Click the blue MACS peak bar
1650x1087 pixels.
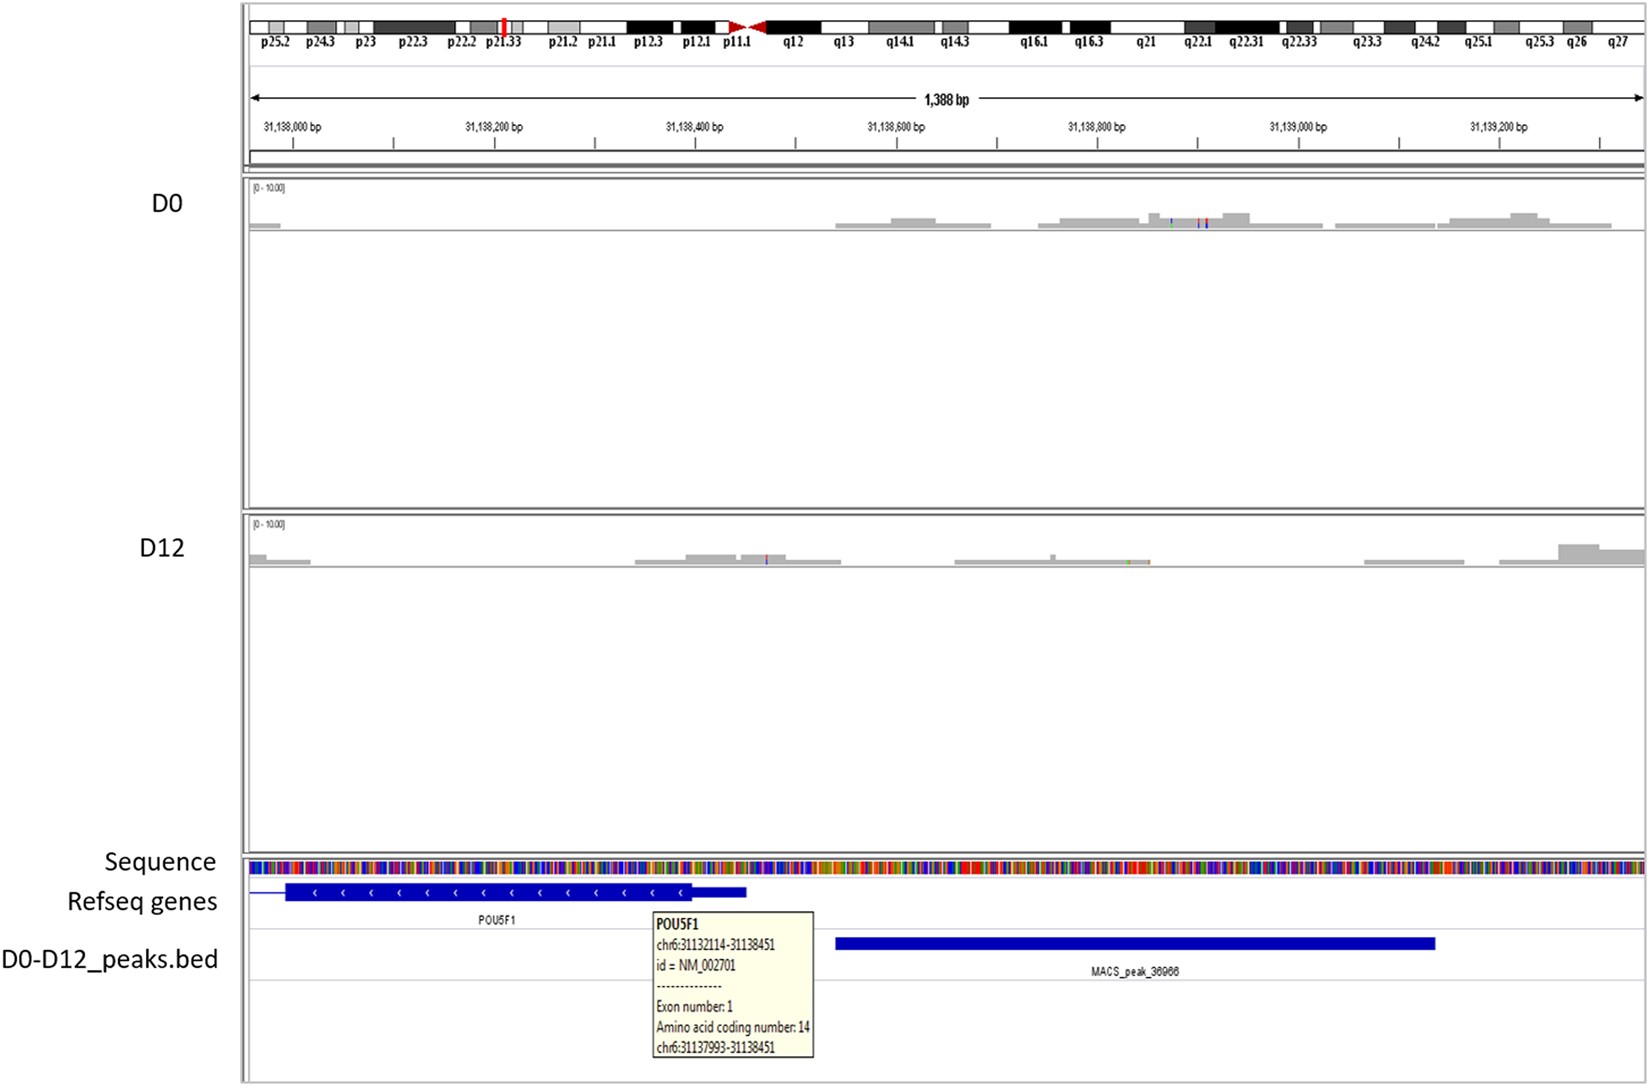coord(1135,944)
